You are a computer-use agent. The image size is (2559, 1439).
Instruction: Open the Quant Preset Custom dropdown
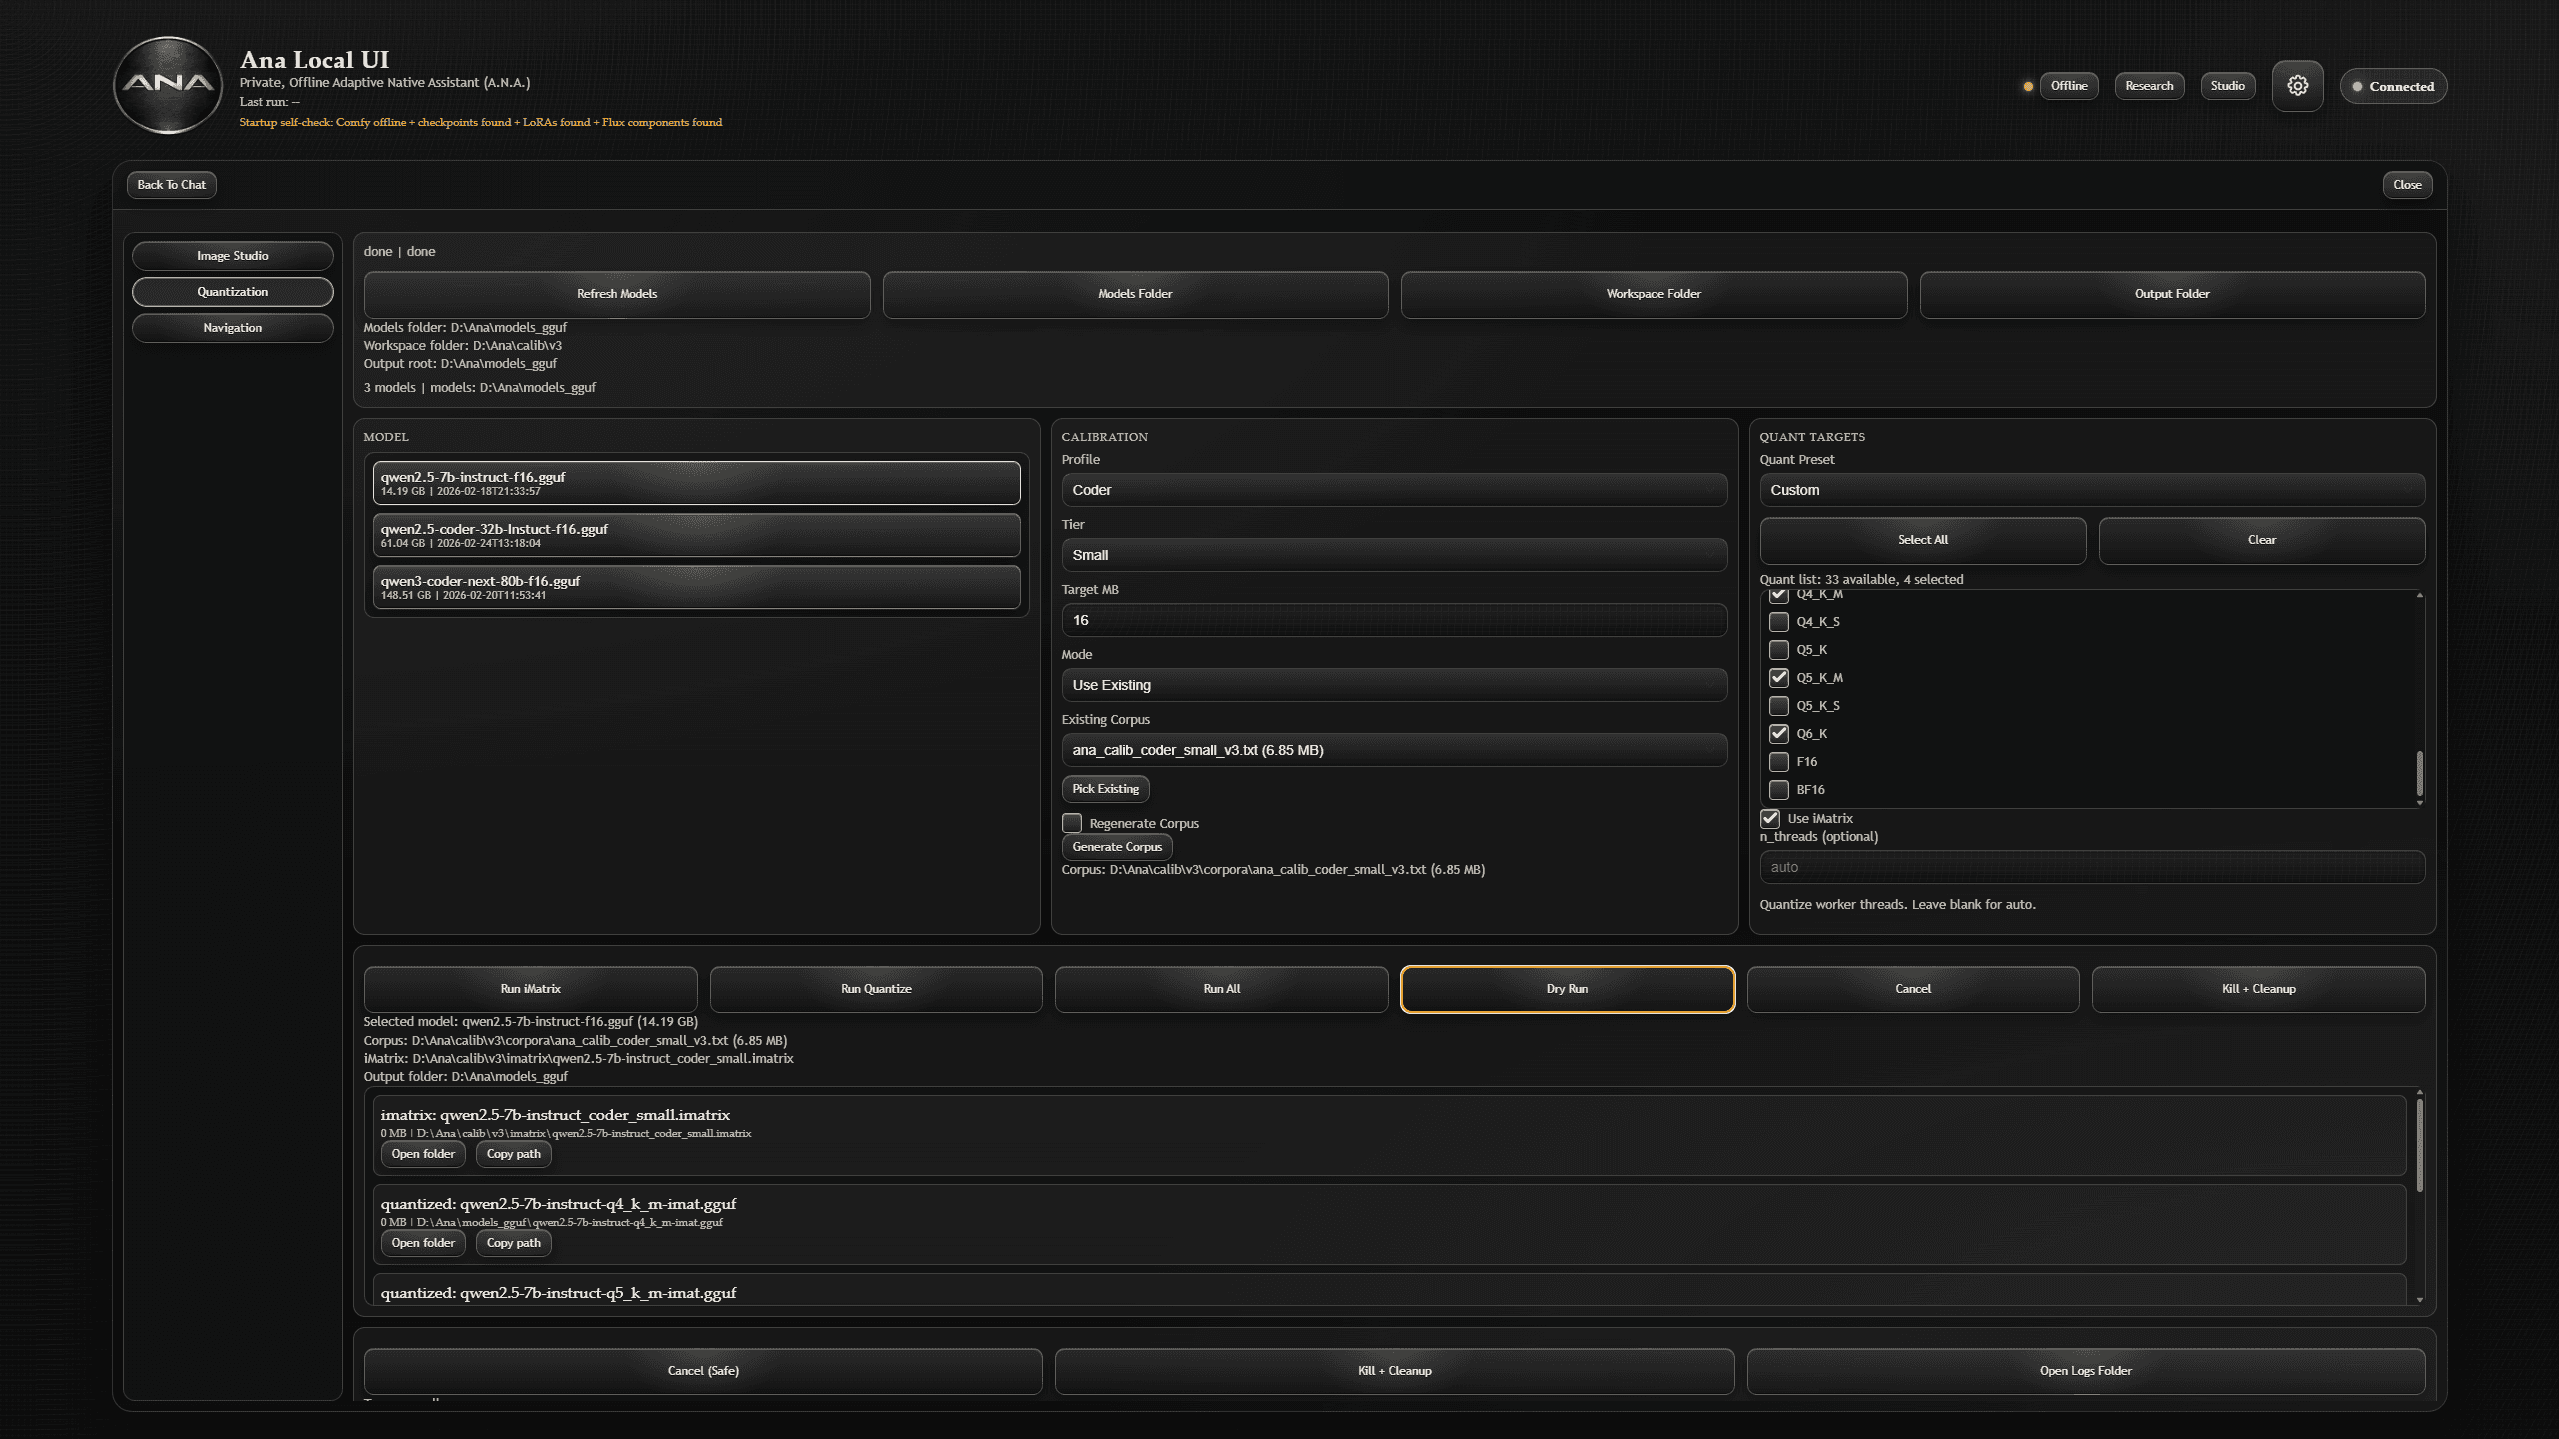point(2091,490)
